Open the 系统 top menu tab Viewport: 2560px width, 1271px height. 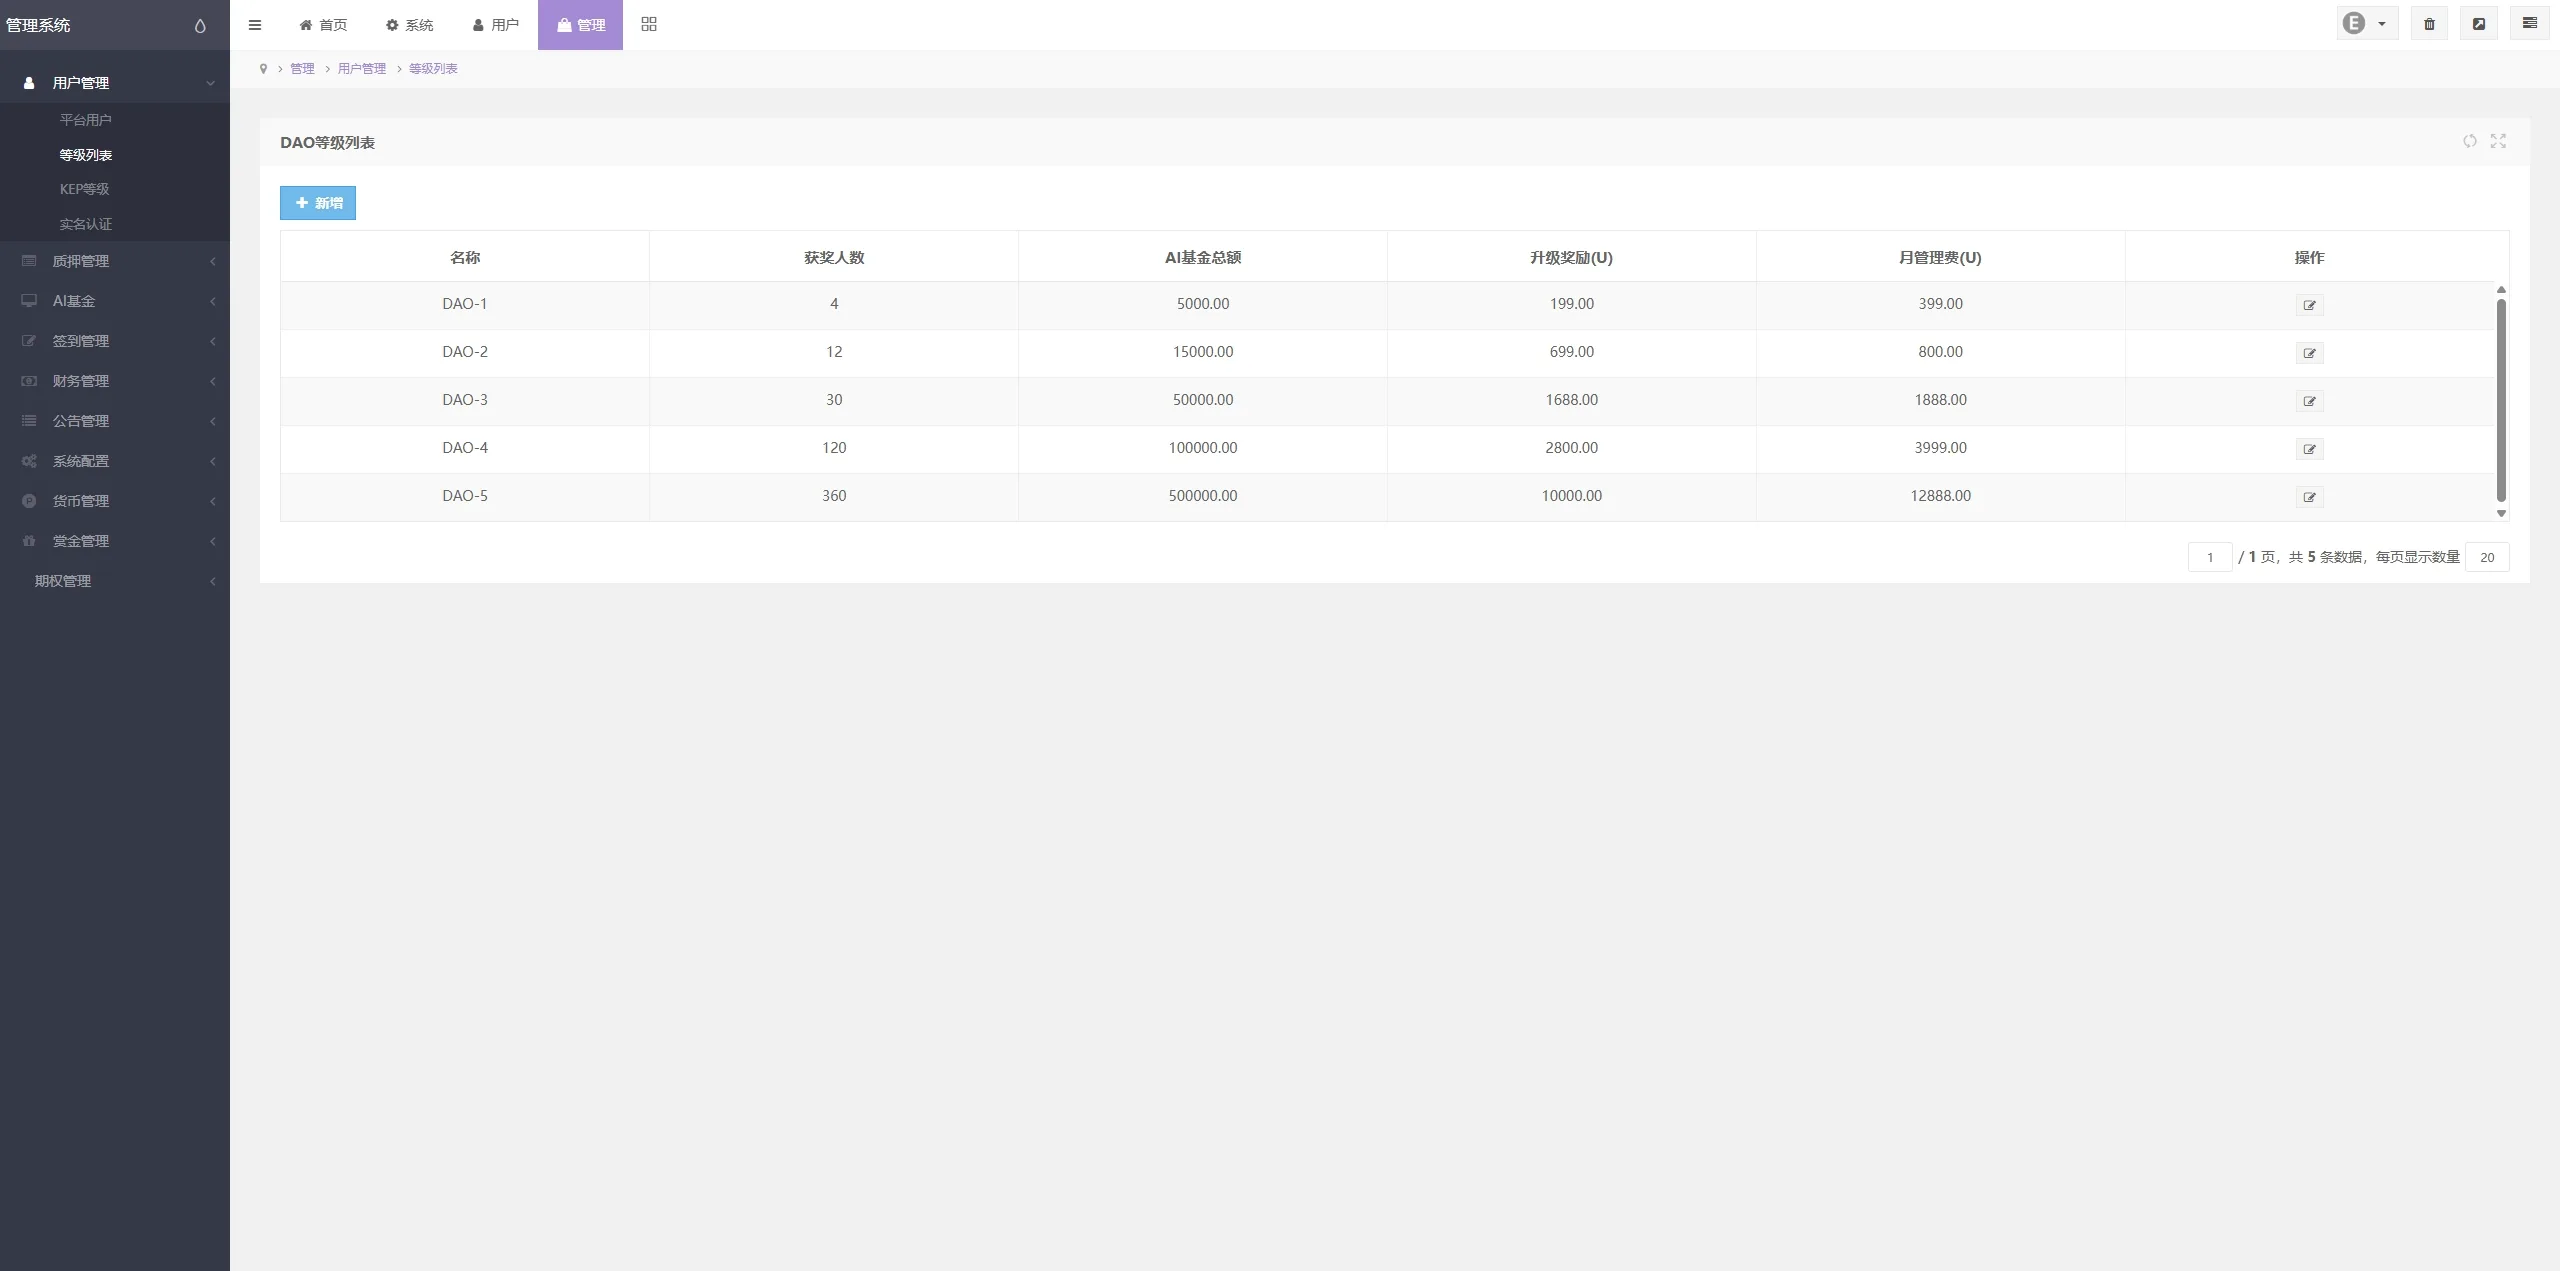410,25
